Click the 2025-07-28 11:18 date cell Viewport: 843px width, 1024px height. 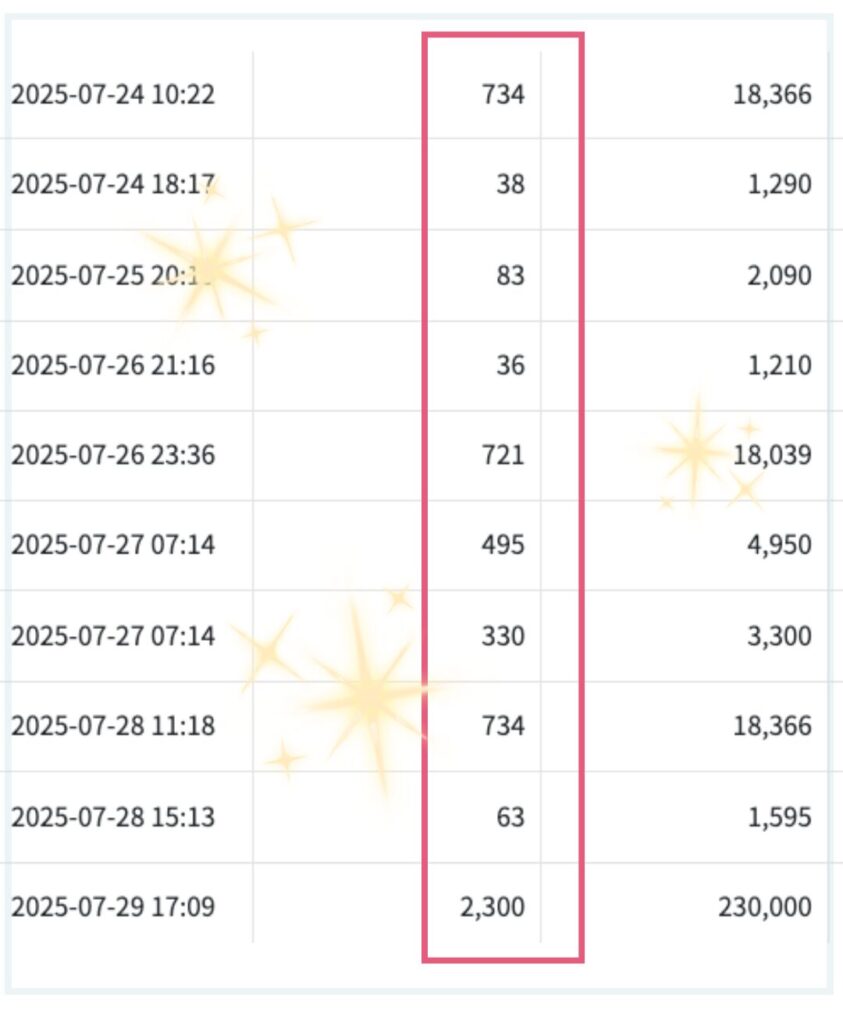click(x=113, y=726)
